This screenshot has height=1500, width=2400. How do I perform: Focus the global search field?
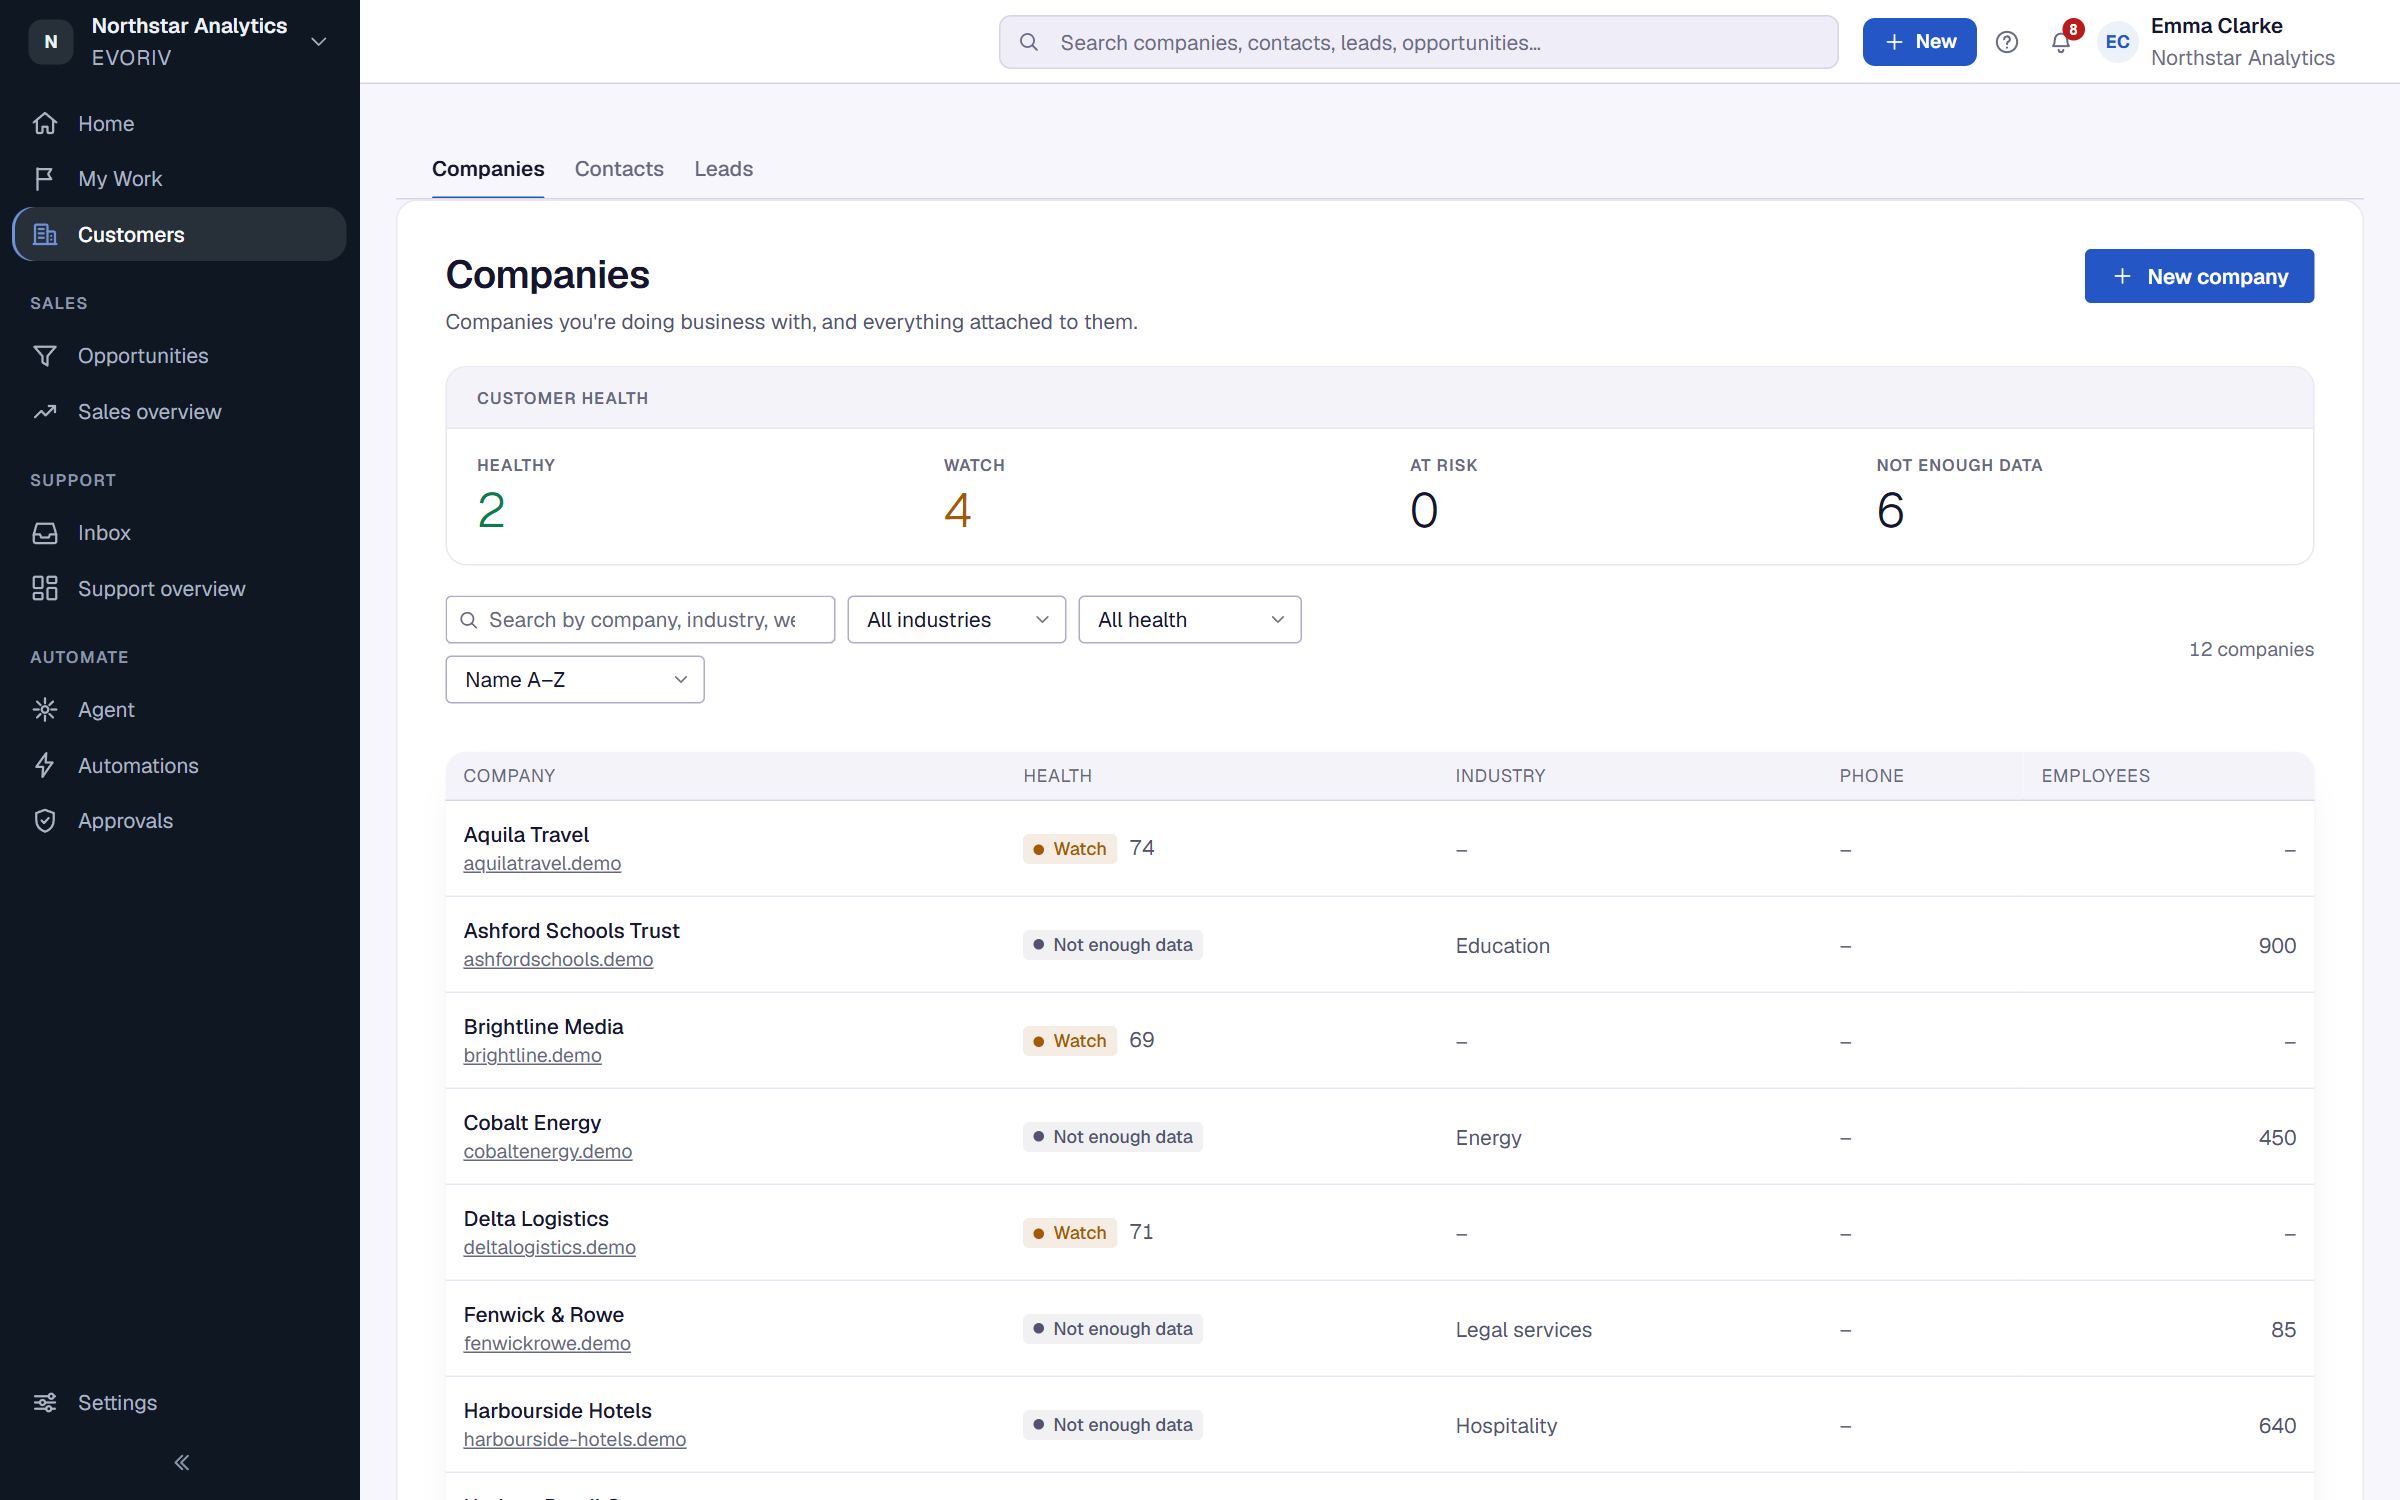tap(1418, 42)
